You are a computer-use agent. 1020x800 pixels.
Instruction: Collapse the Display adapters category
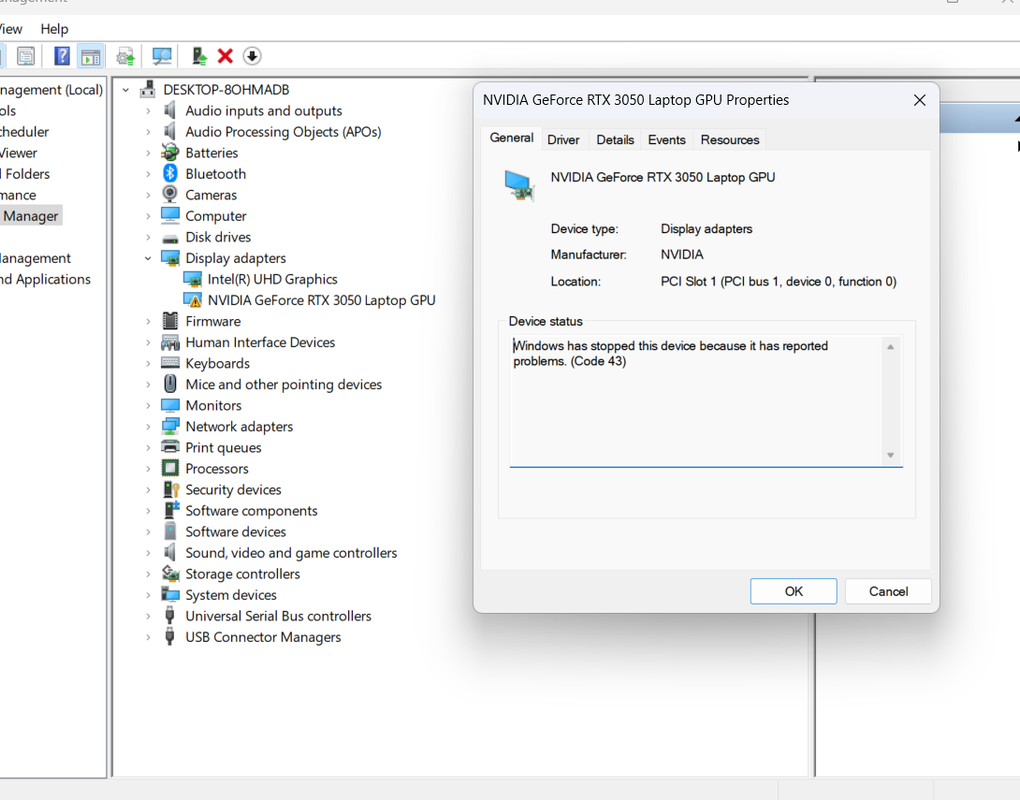148,258
